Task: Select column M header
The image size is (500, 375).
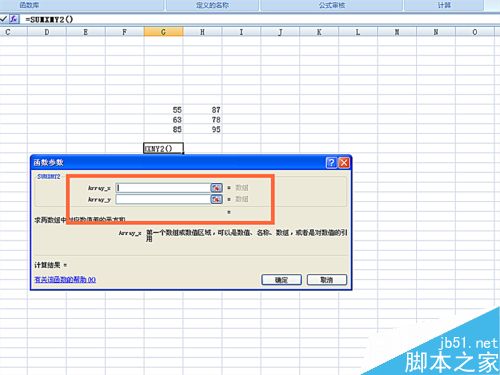Action: 397,32
